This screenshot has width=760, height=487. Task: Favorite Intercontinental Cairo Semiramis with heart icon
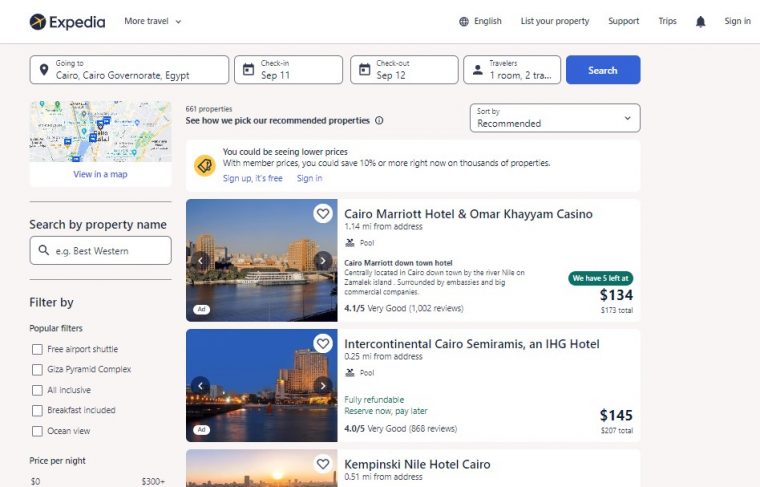tap(323, 344)
